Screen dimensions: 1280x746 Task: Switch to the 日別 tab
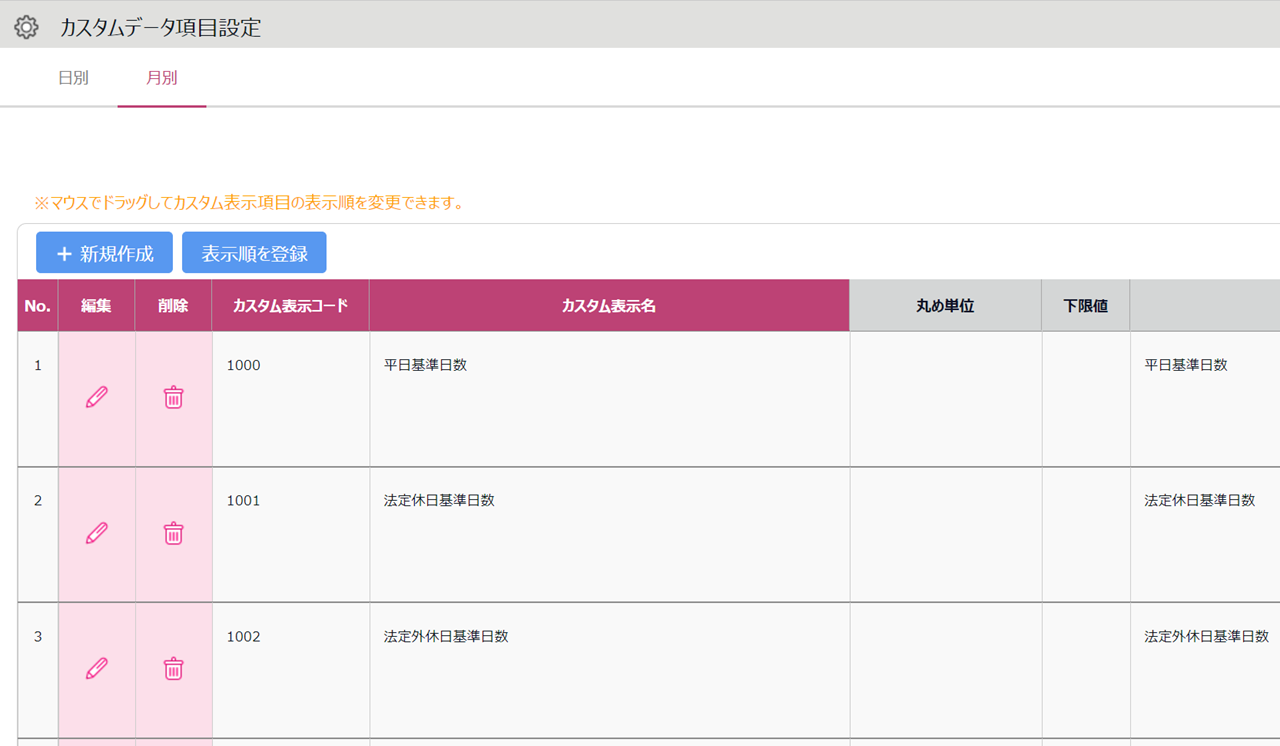click(74, 77)
